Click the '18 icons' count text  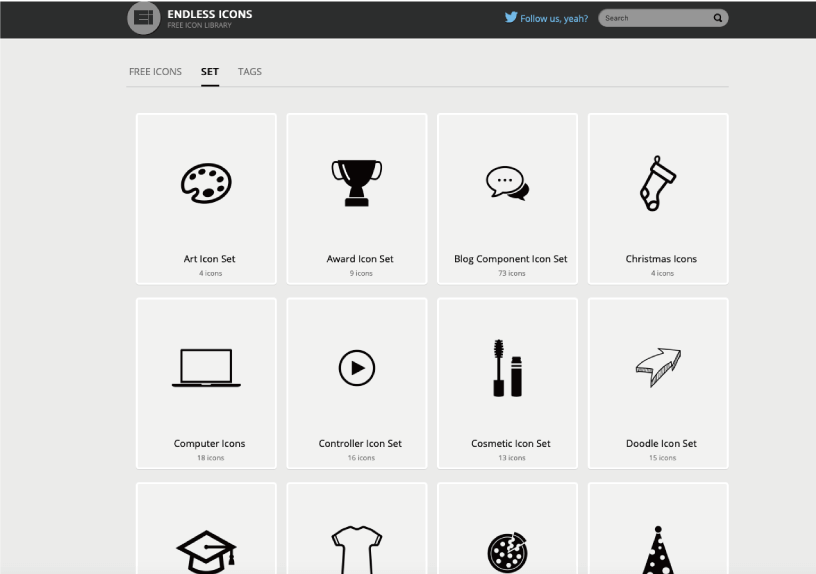click(210, 458)
